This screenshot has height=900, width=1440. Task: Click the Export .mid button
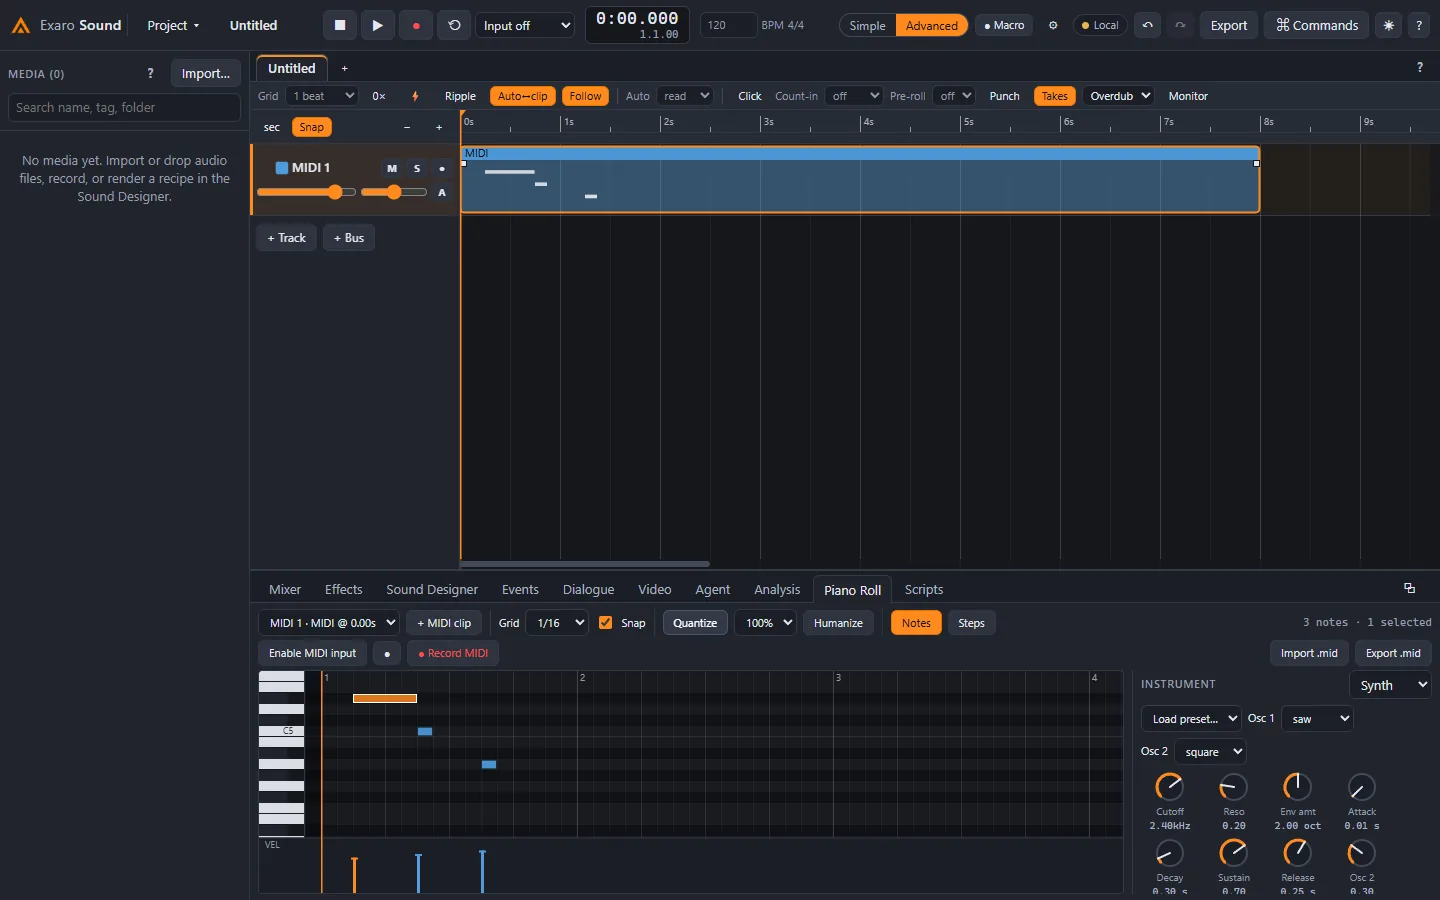[1393, 653]
